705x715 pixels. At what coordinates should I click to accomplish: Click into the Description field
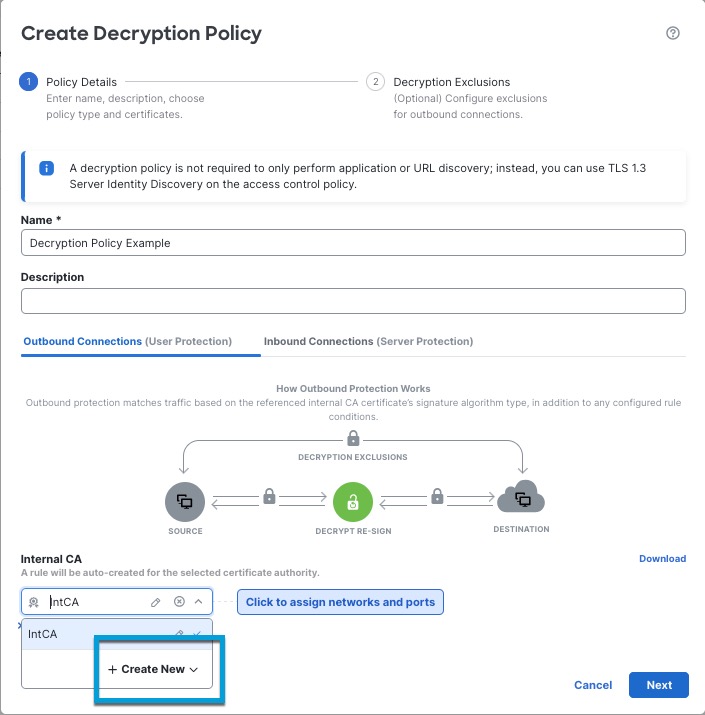(352, 301)
